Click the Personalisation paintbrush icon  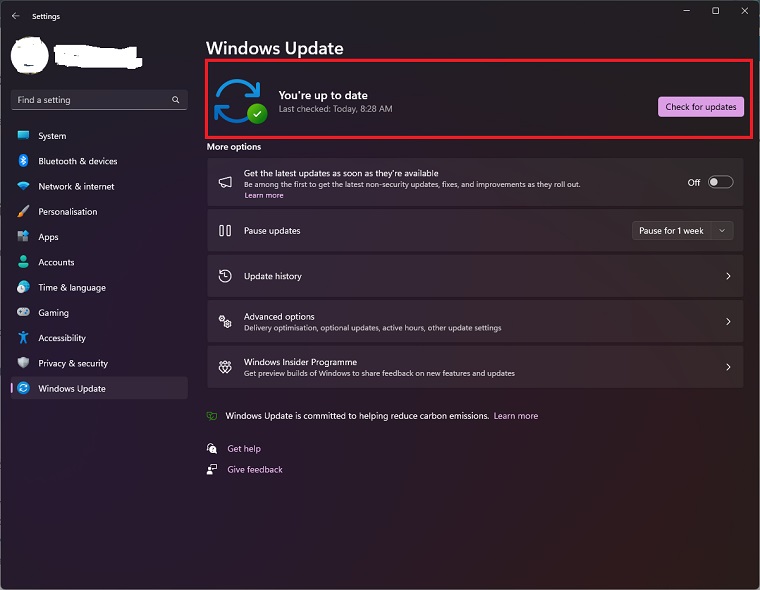click(x=23, y=211)
